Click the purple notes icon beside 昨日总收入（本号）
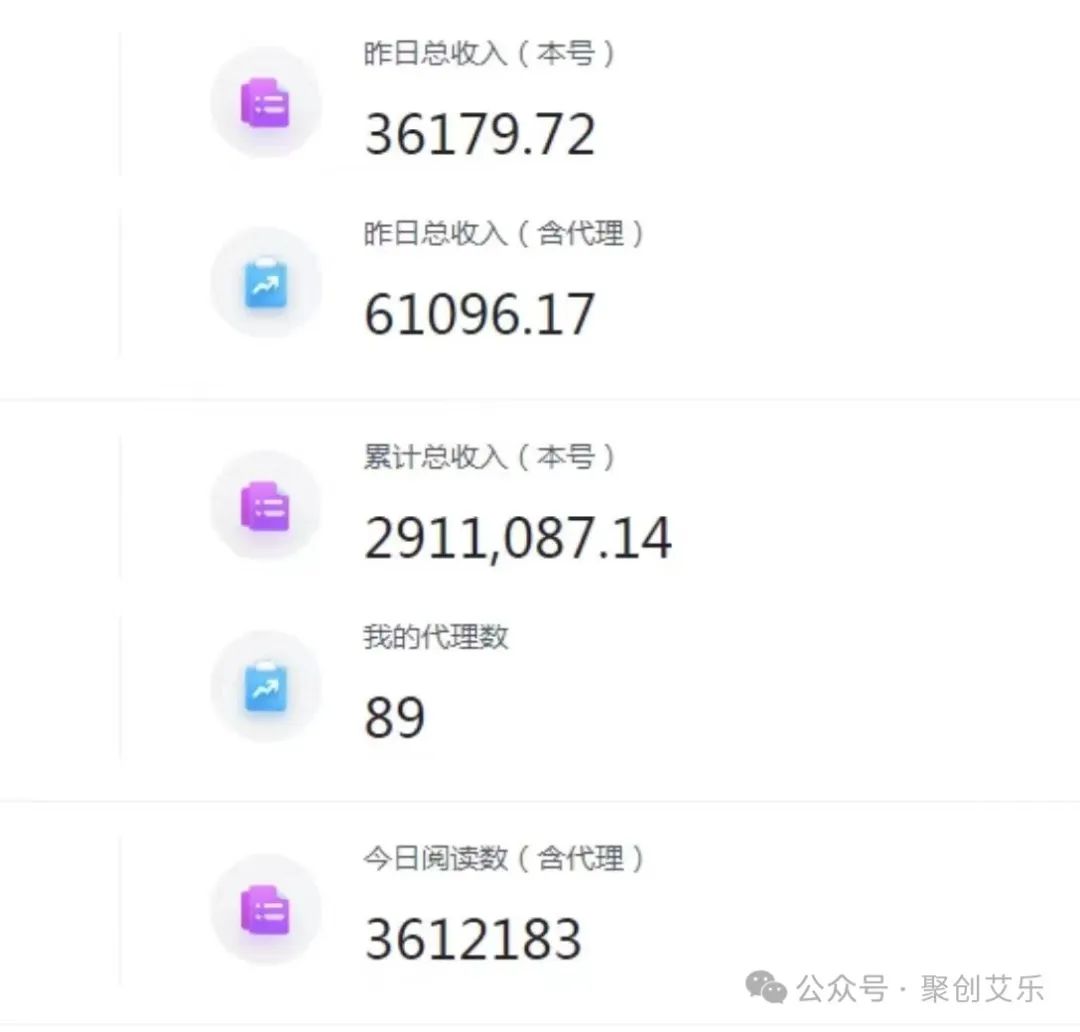Image resolution: width=1080 pixels, height=1032 pixels. coord(265,101)
